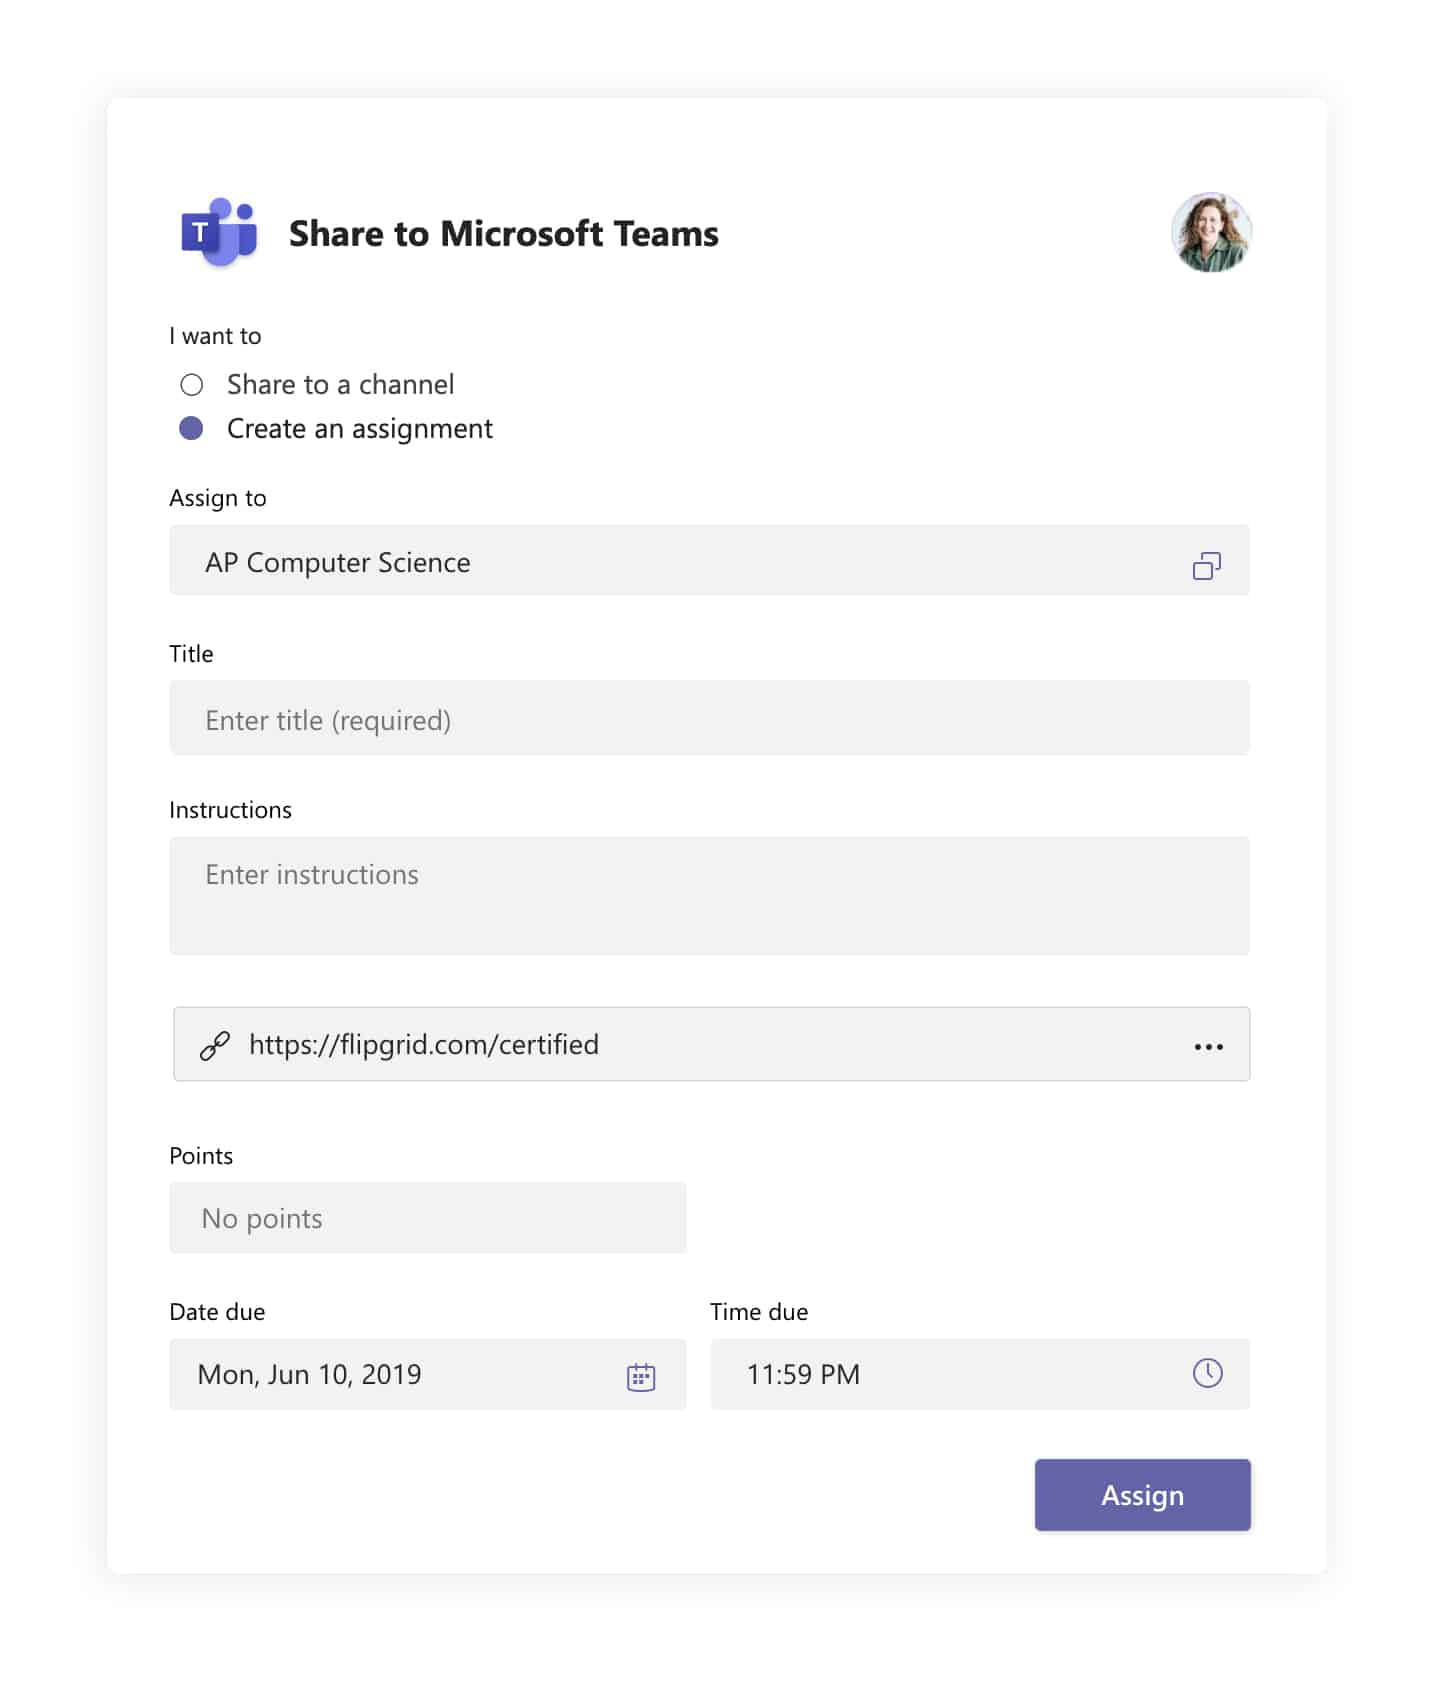Click the Share to a channel label text
Viewport: 1434px width, 1706px height.
pos(340,385)
